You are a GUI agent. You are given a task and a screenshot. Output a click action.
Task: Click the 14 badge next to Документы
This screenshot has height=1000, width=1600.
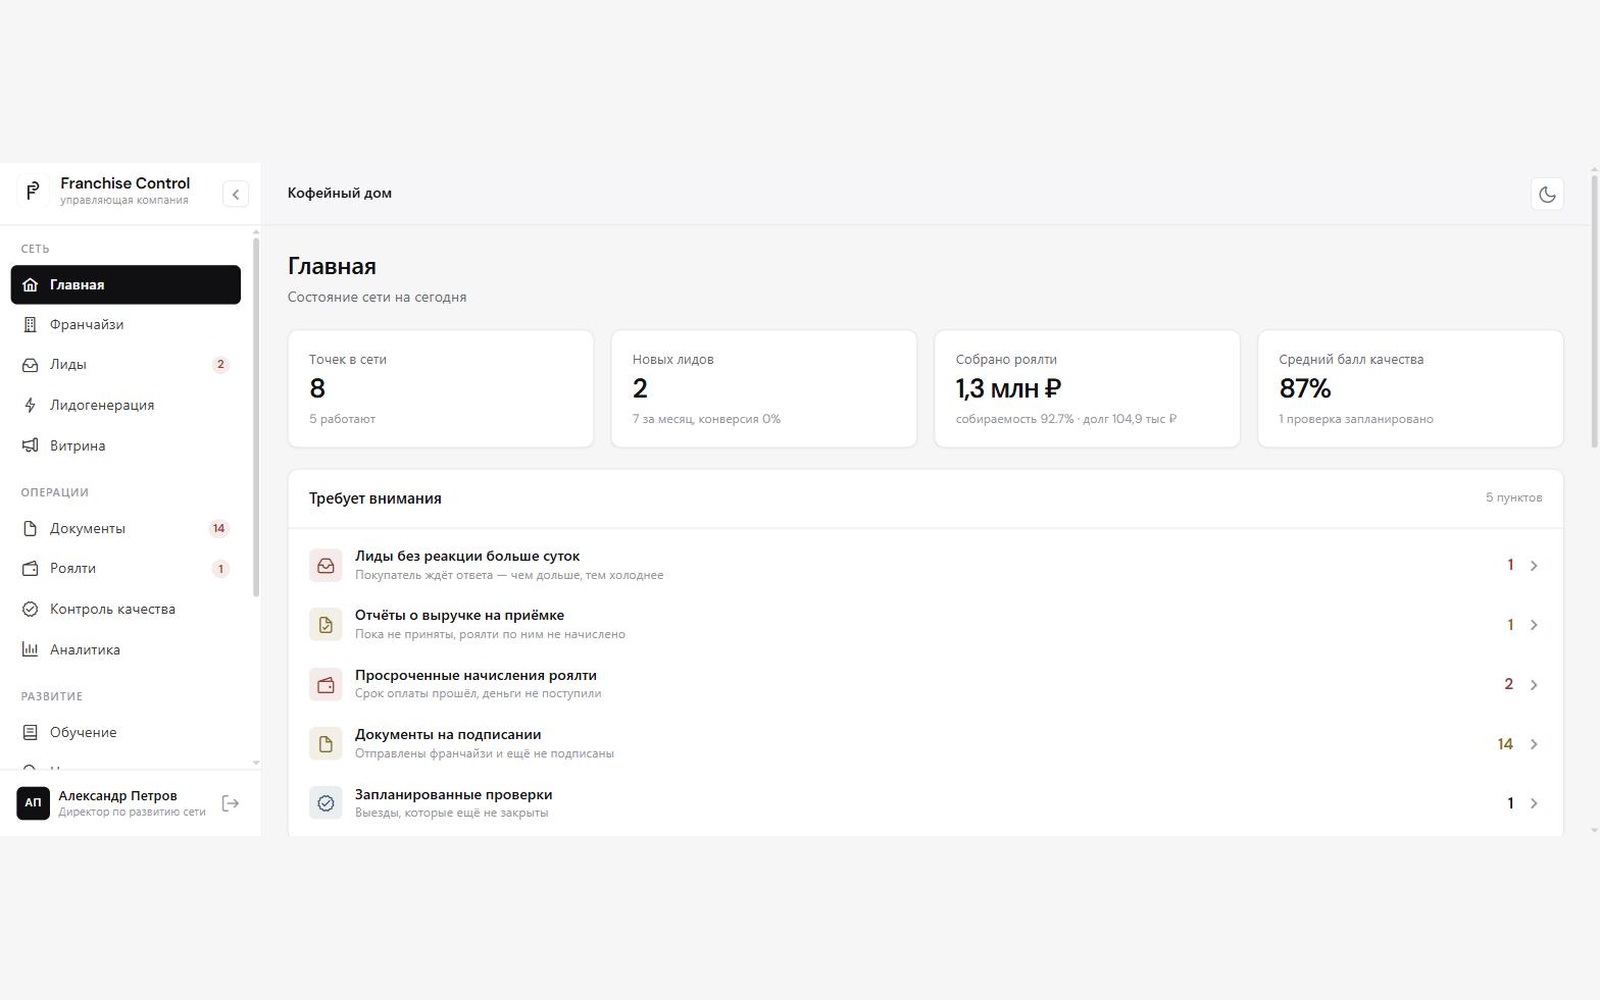tap(219, 528)
